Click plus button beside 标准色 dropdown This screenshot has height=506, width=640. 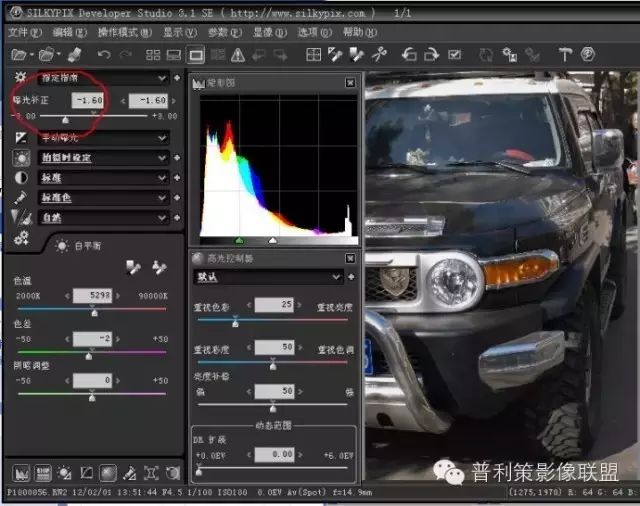[177, 198]
